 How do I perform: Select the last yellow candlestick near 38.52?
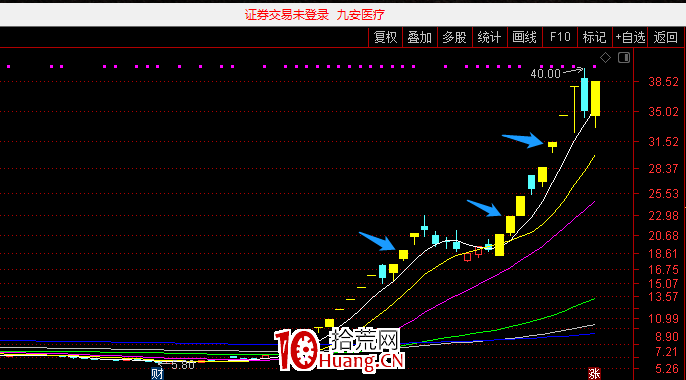595,98
